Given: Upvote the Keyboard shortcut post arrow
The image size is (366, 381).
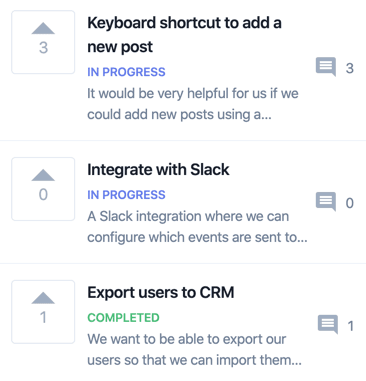Looking at the screenshot, I should point(43,28).
